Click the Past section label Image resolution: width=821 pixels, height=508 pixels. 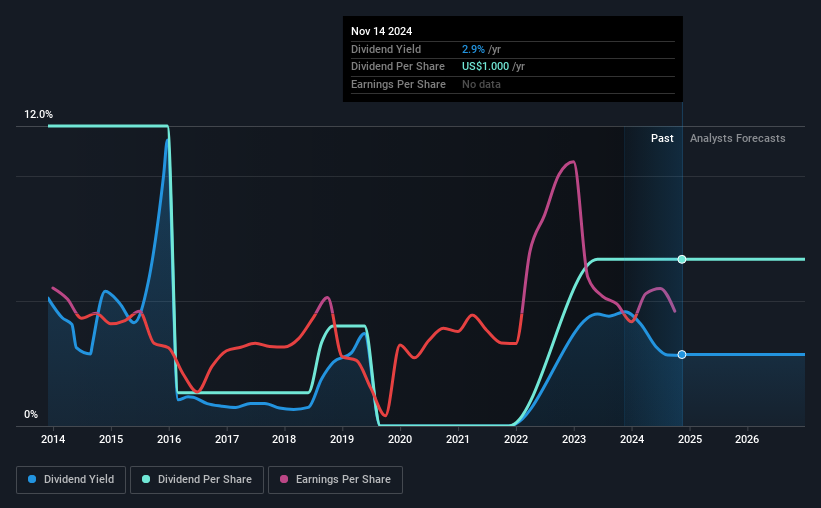(662, 138)
